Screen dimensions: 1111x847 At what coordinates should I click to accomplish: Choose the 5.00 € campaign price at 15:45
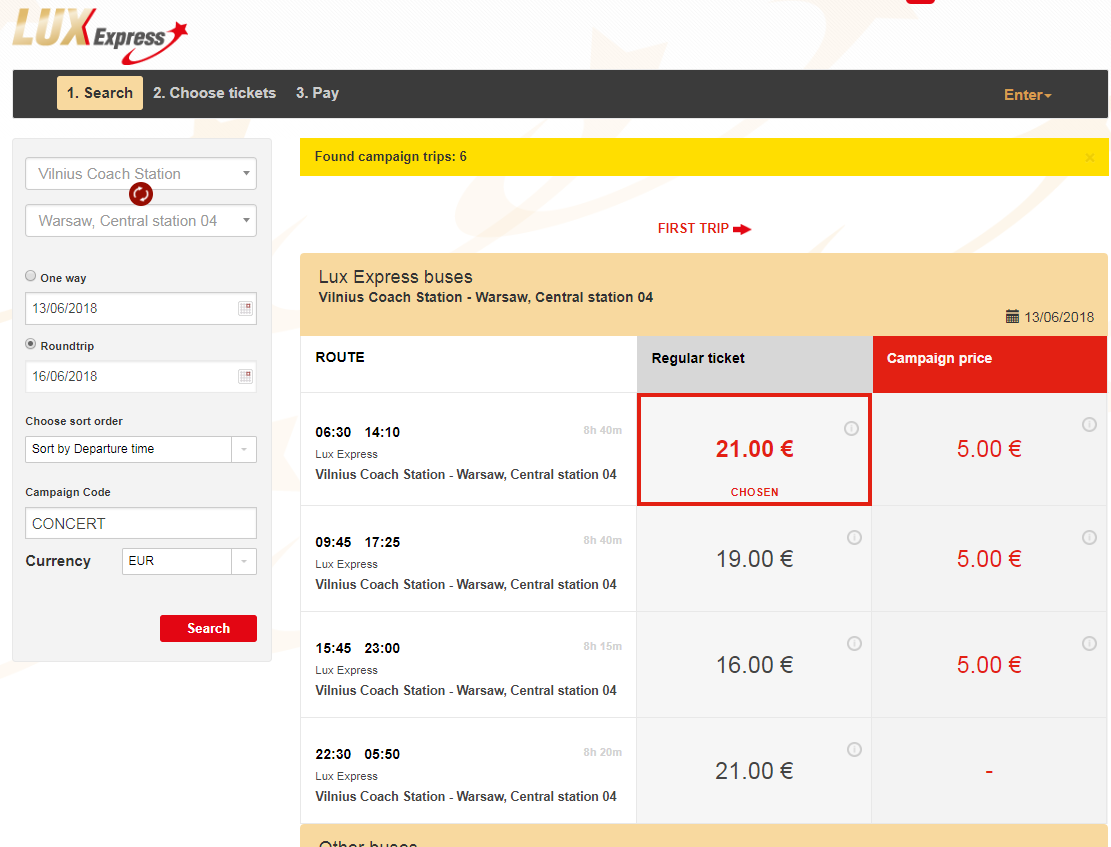click(989, 665)
